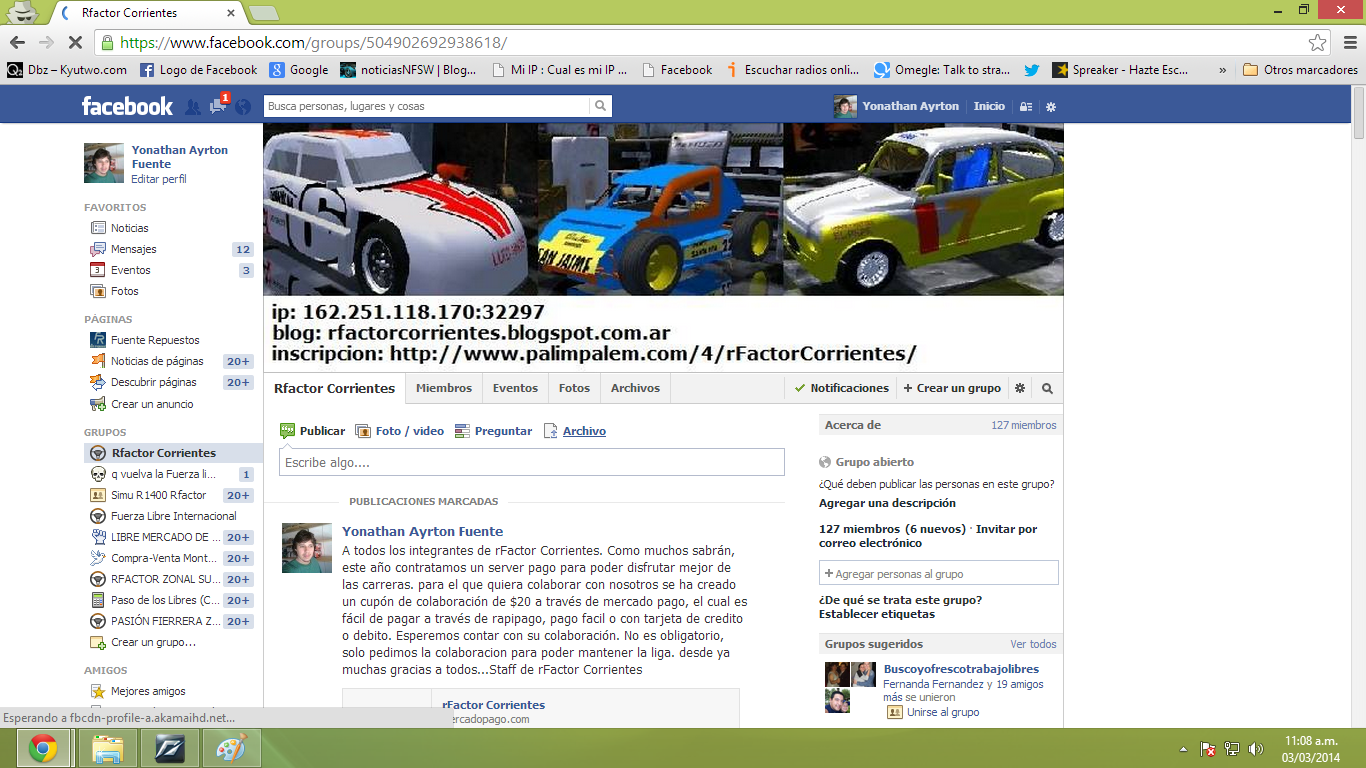1366x768 pixels.
Task: Open Chrome from Windows taskbar
Action: [x=43, y=748]
